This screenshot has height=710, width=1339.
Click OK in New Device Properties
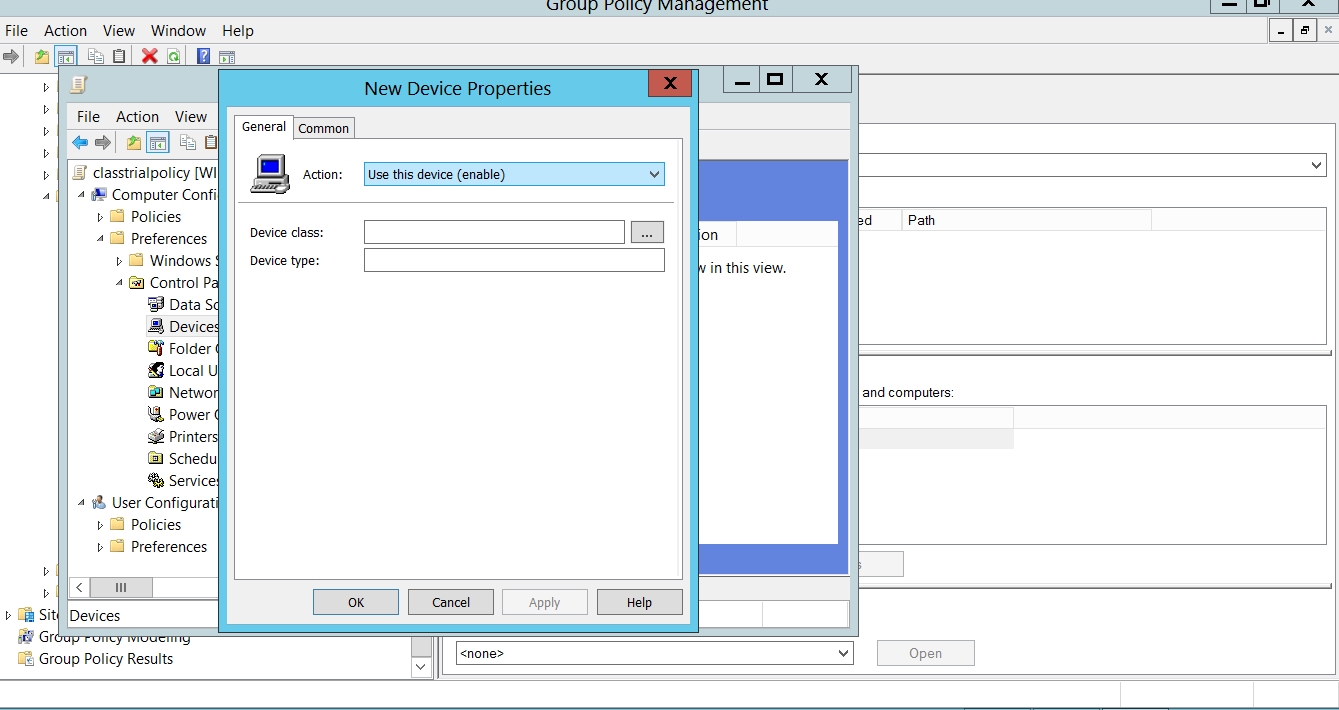click(x=356, y=602)
